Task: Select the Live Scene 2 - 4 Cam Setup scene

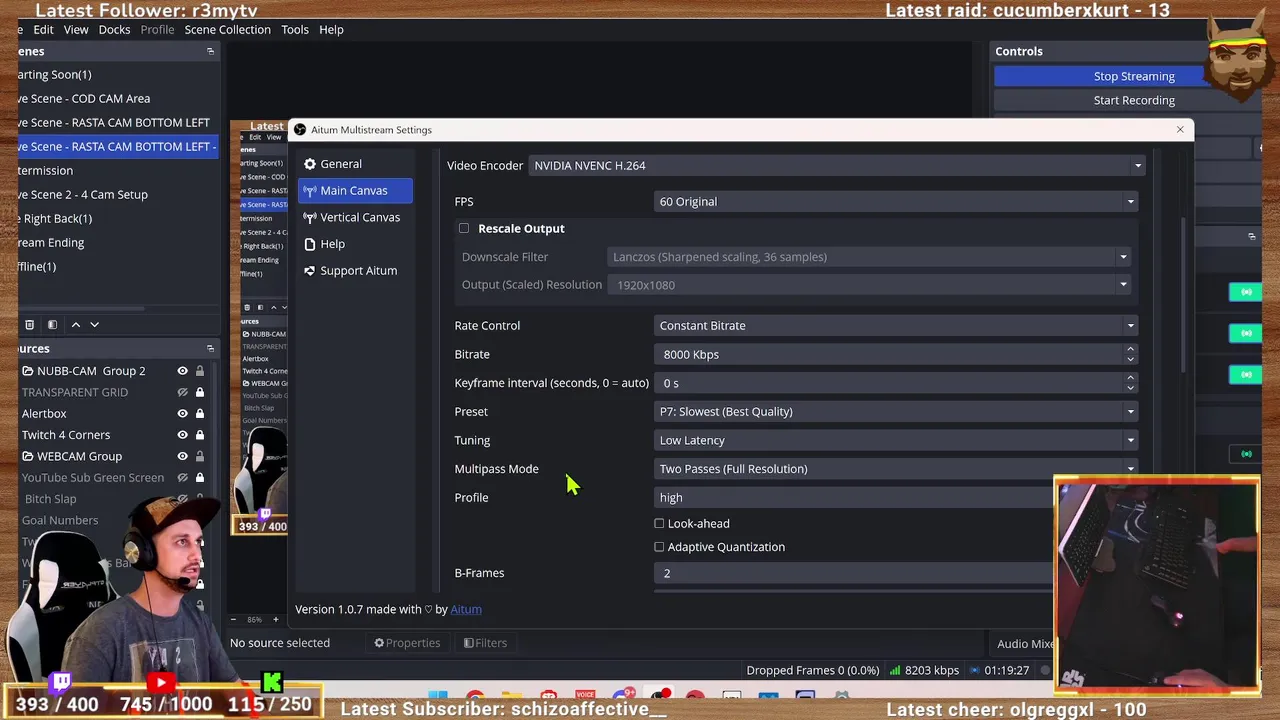Action: click(x=118, y=194)
